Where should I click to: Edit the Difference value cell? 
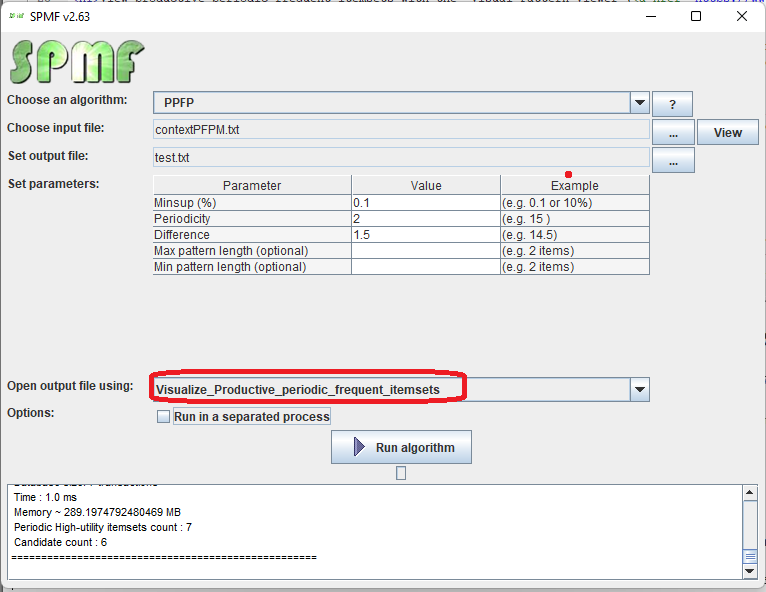[425, 234]
